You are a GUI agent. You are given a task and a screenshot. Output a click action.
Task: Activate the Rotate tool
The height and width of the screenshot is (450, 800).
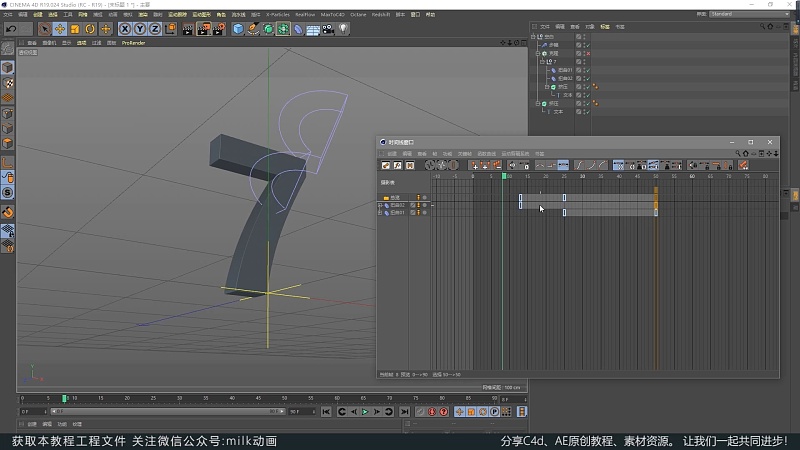tap(90, 29)
